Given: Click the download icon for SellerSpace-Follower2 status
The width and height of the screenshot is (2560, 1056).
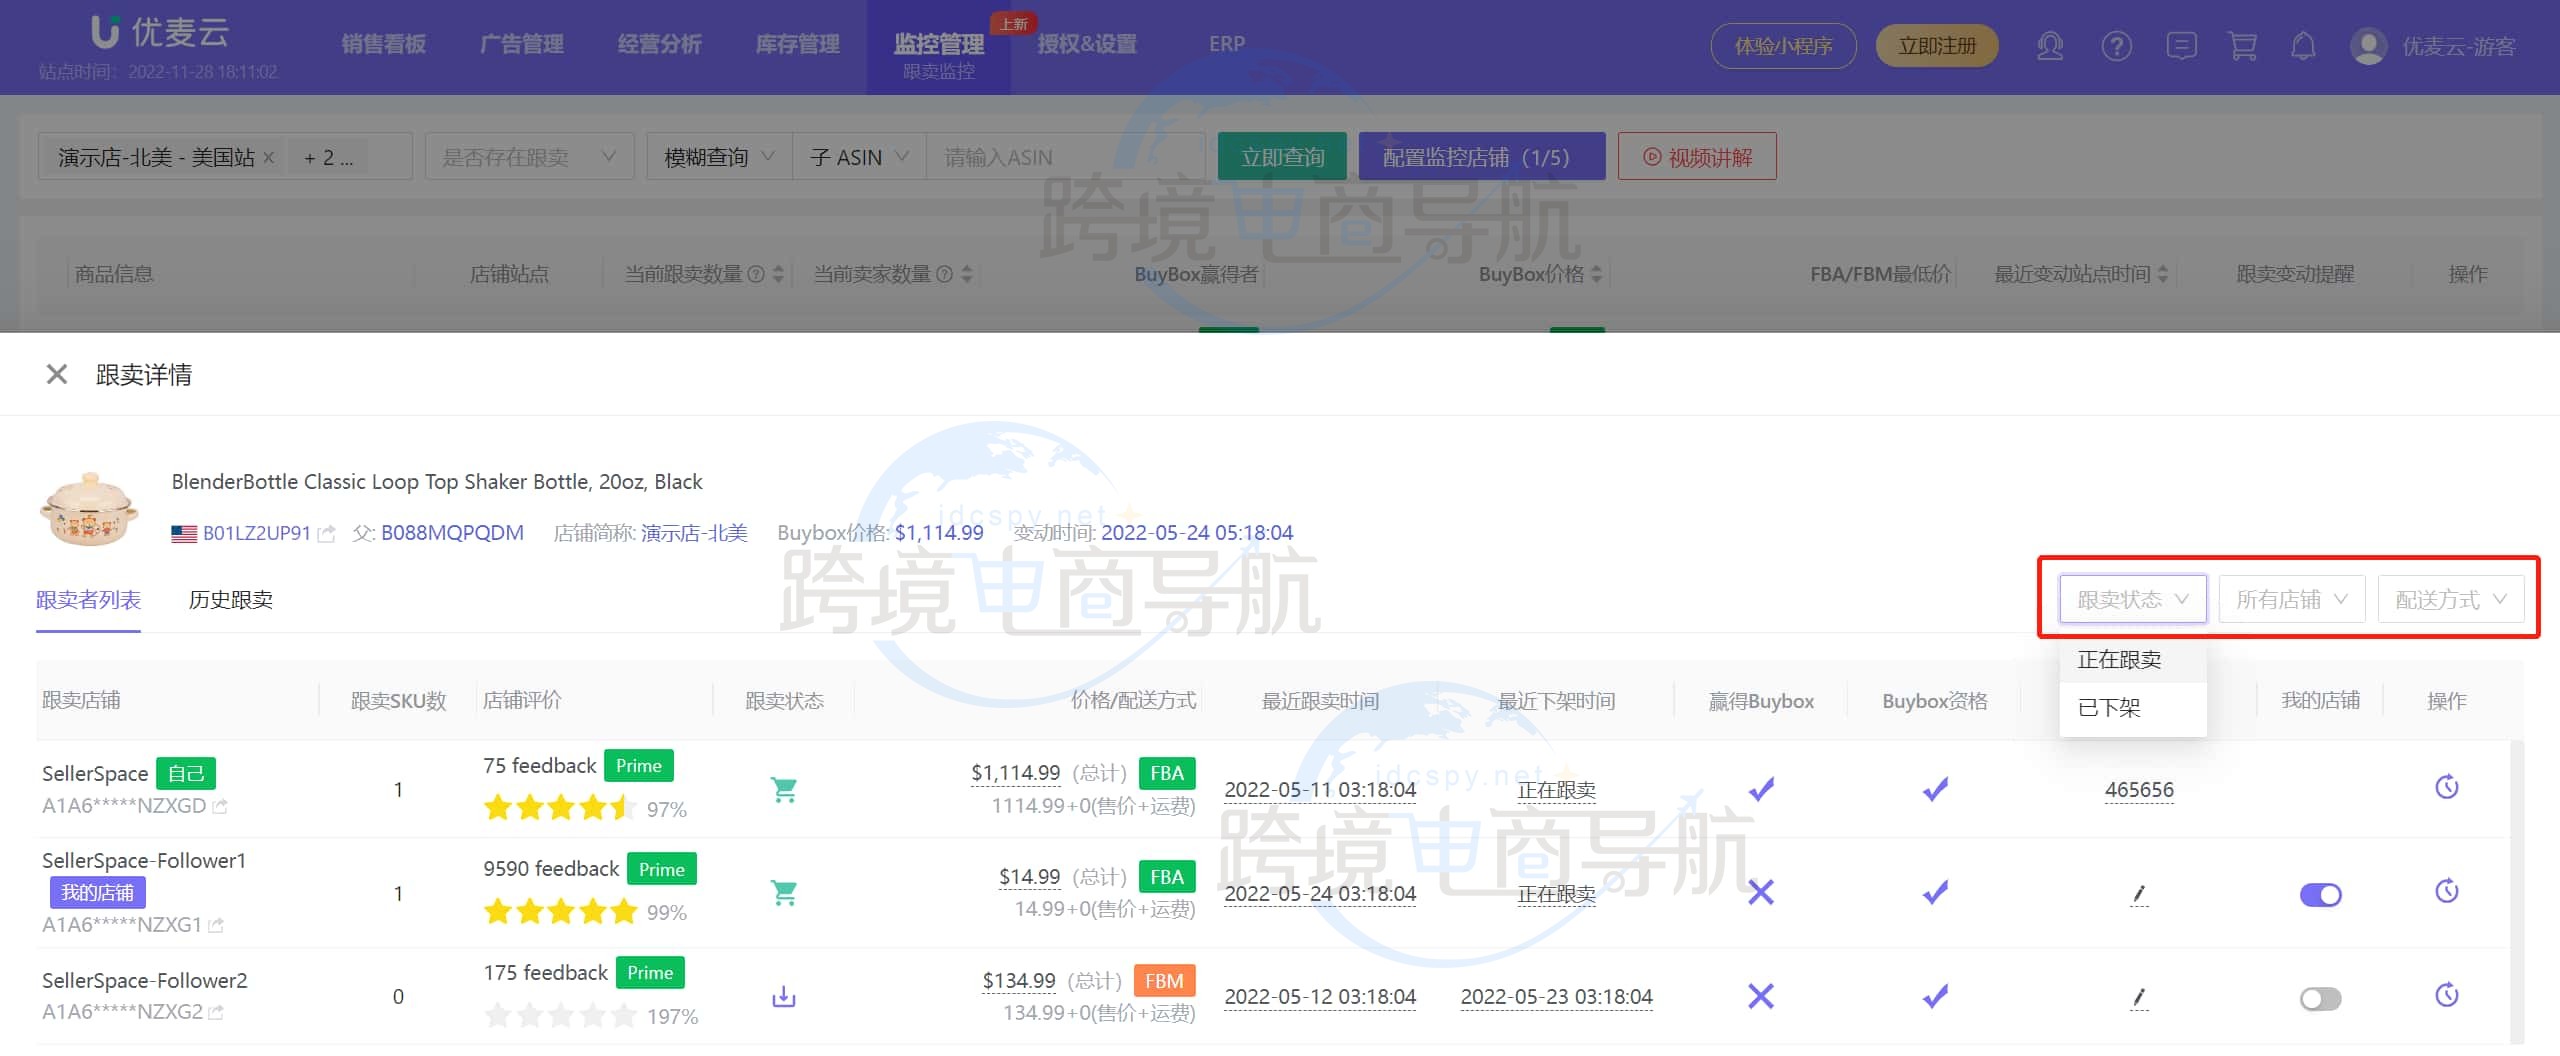Looking at the screenshot, I should tap(784, 996).
